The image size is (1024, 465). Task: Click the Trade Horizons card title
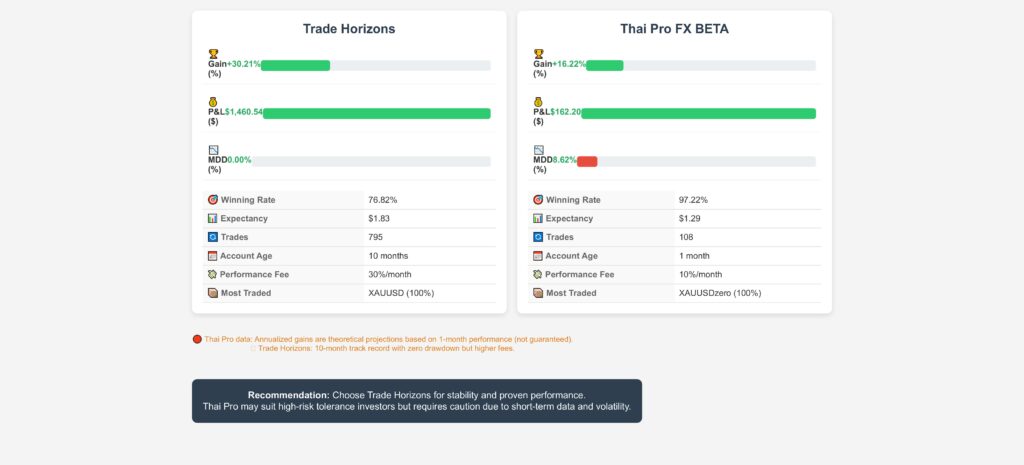coord(349,29)
